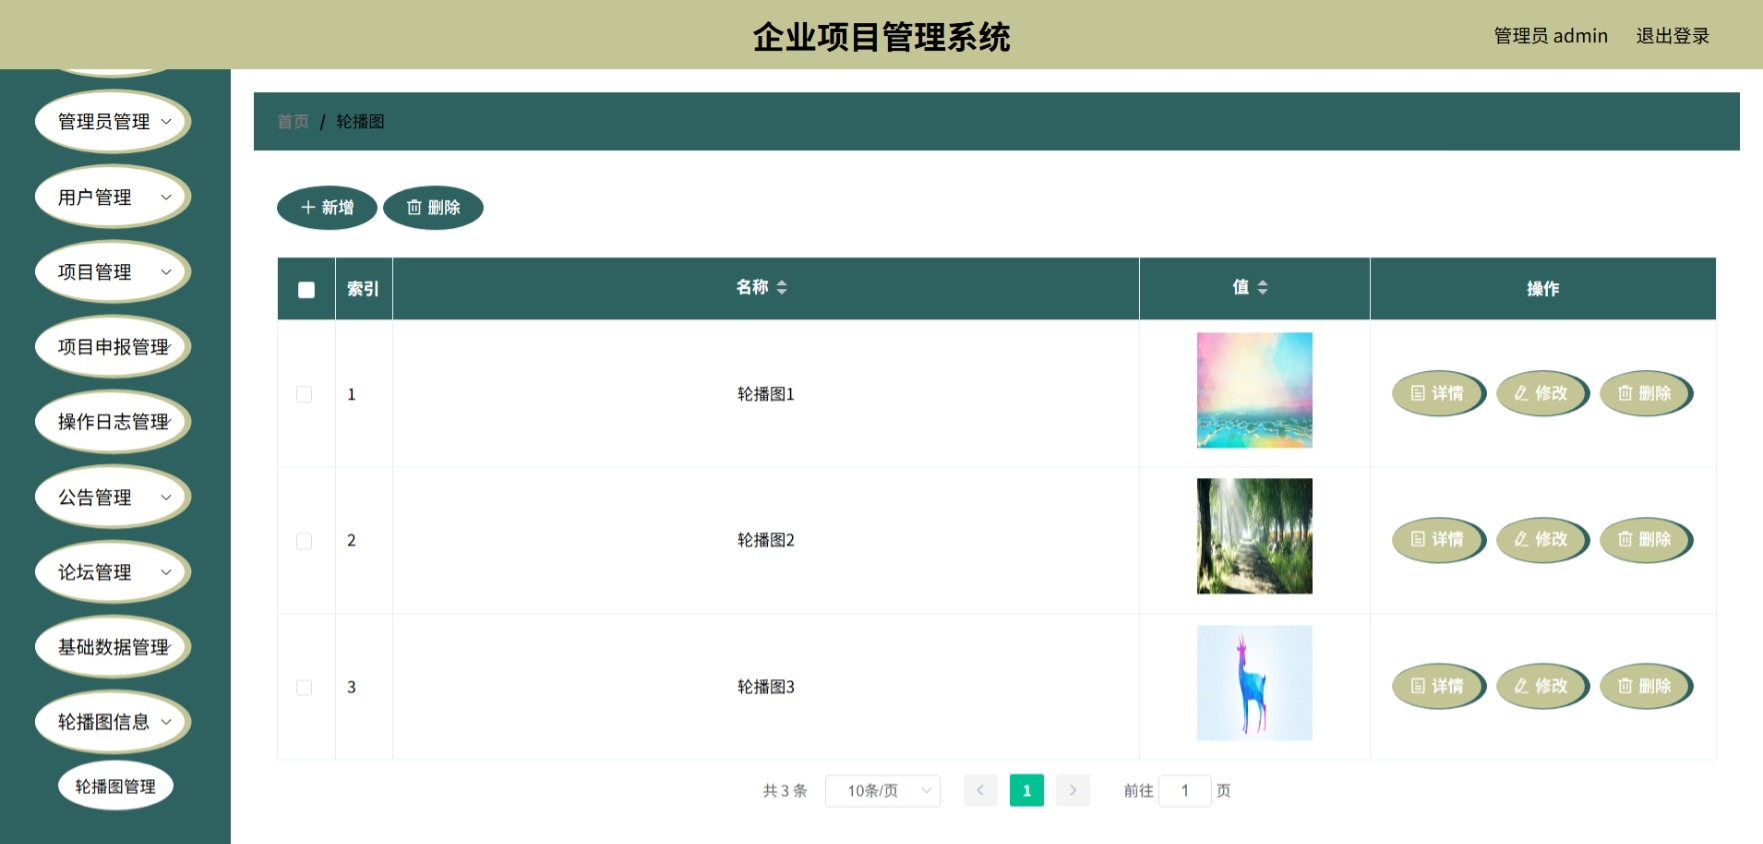Open 详情 for 轮播图1

coord(1438,393)
